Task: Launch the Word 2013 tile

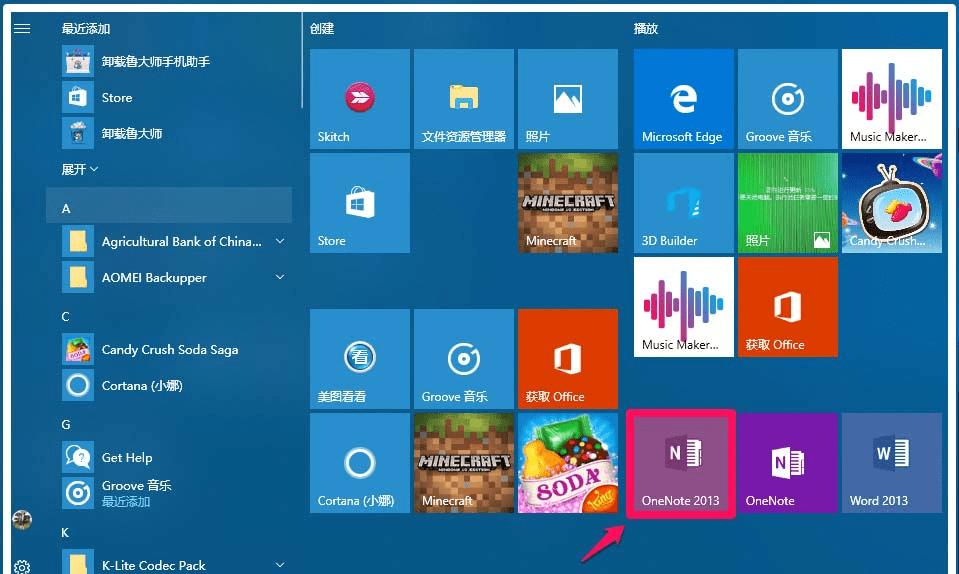Action: click(x=892, y=463)
